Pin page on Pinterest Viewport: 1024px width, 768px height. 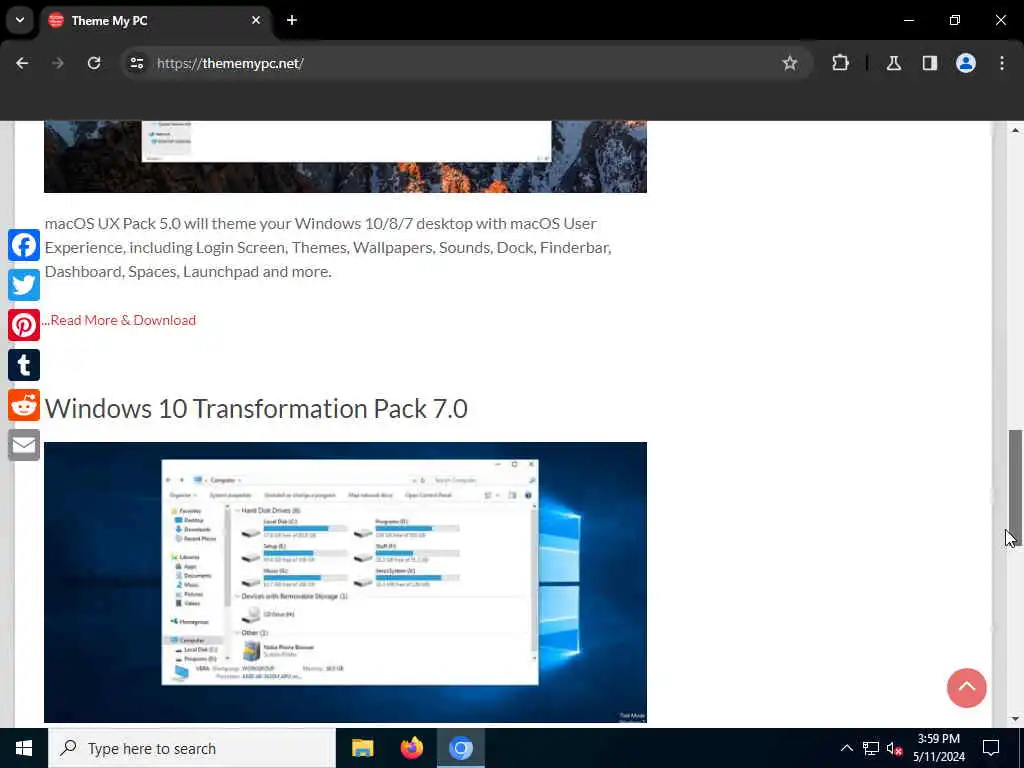(24, 325)
